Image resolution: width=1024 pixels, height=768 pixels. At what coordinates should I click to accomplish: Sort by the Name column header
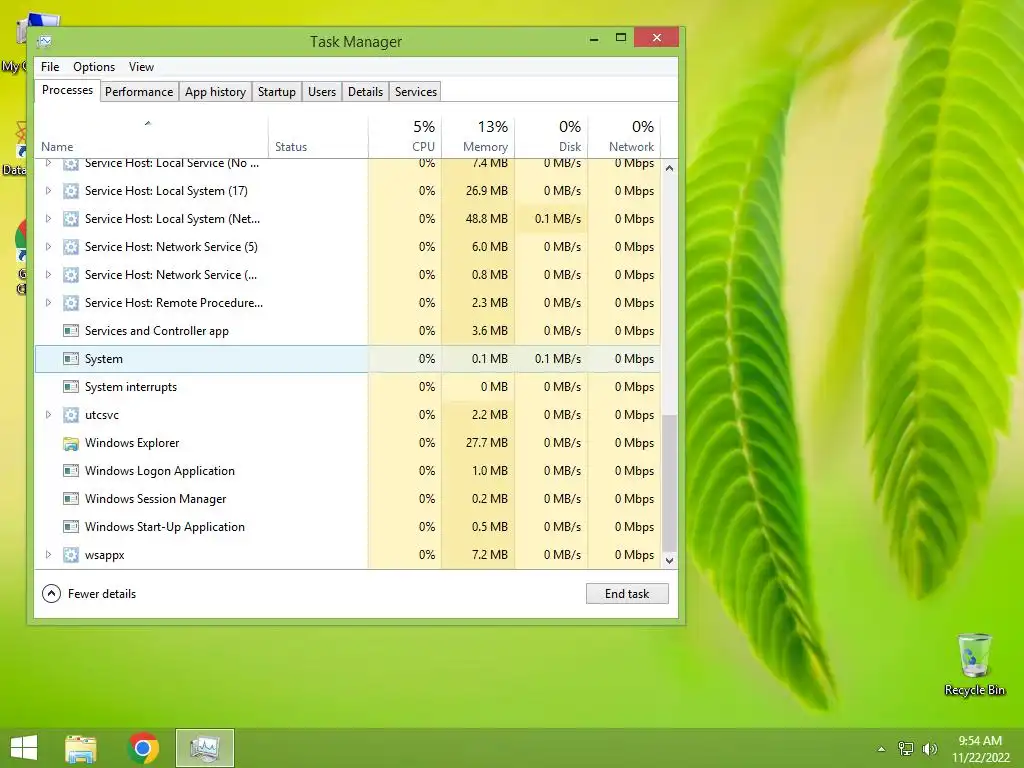click(152, 137)
